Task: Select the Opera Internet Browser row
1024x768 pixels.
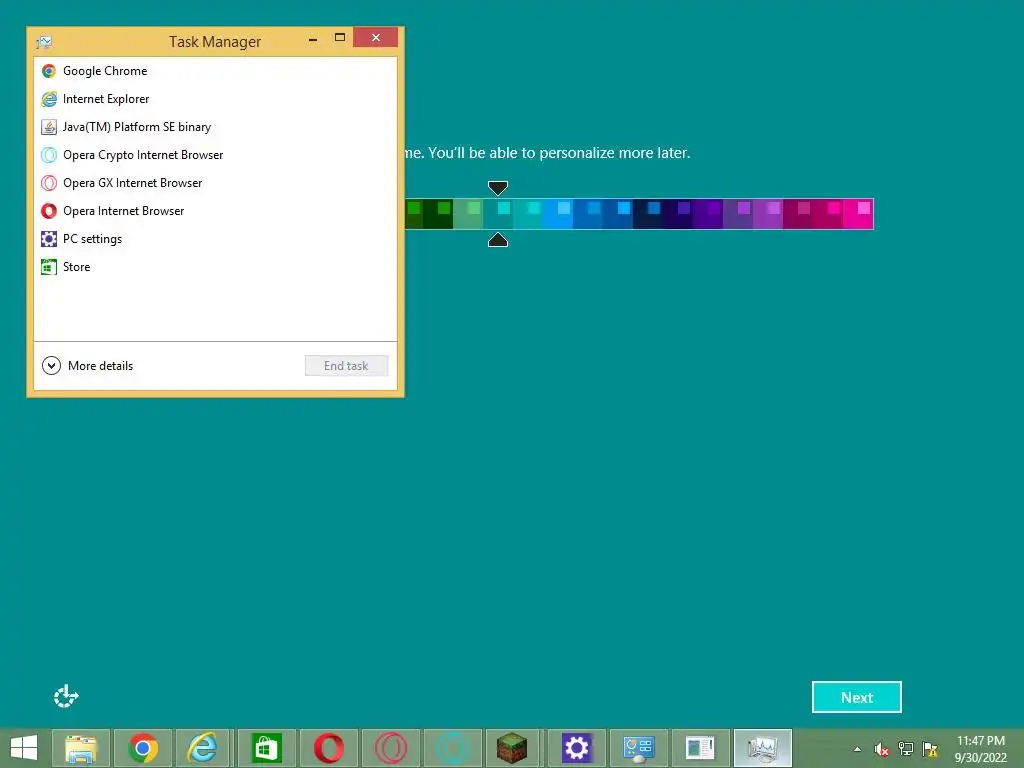Action: pos(216,211)
